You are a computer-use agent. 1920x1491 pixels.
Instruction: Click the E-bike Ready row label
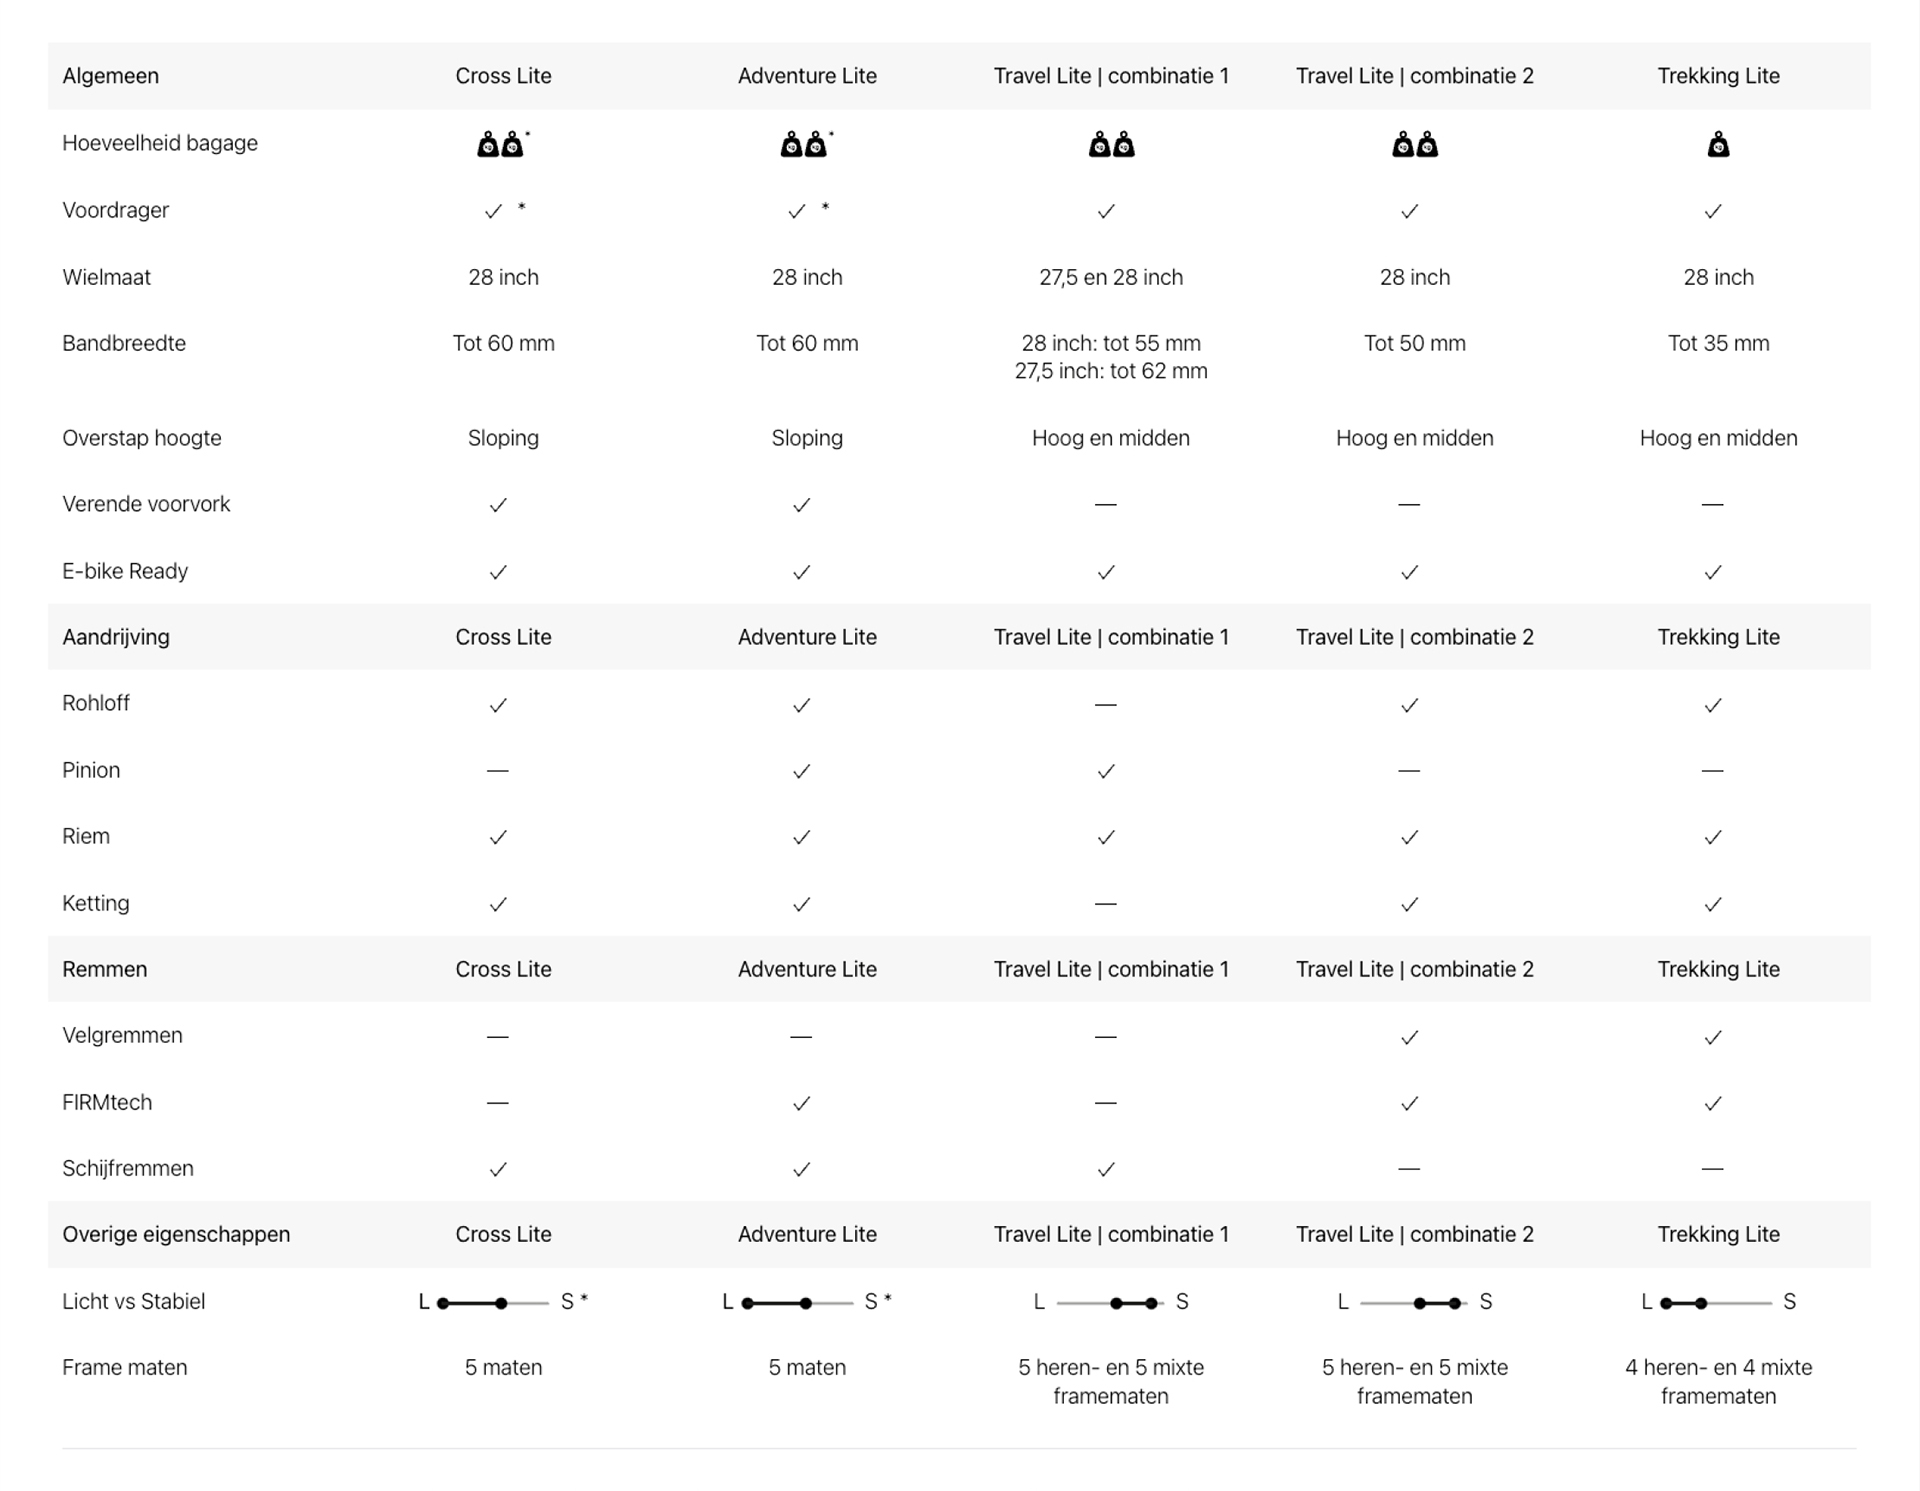point(125,571)
